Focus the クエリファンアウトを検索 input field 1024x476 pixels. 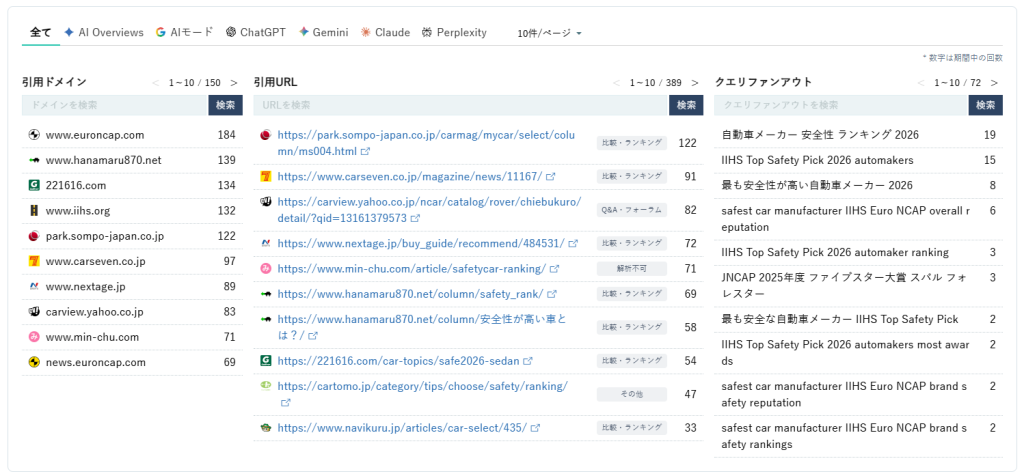[840, 105]
